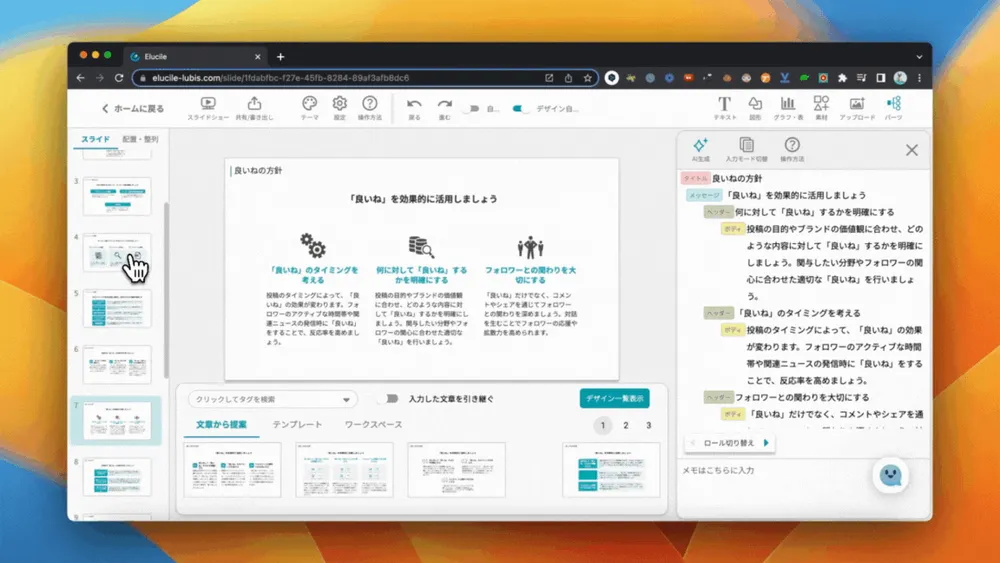Select the 文章から提案 tab
This screenshot has height=563, width=1000.
tap(221, 425)
